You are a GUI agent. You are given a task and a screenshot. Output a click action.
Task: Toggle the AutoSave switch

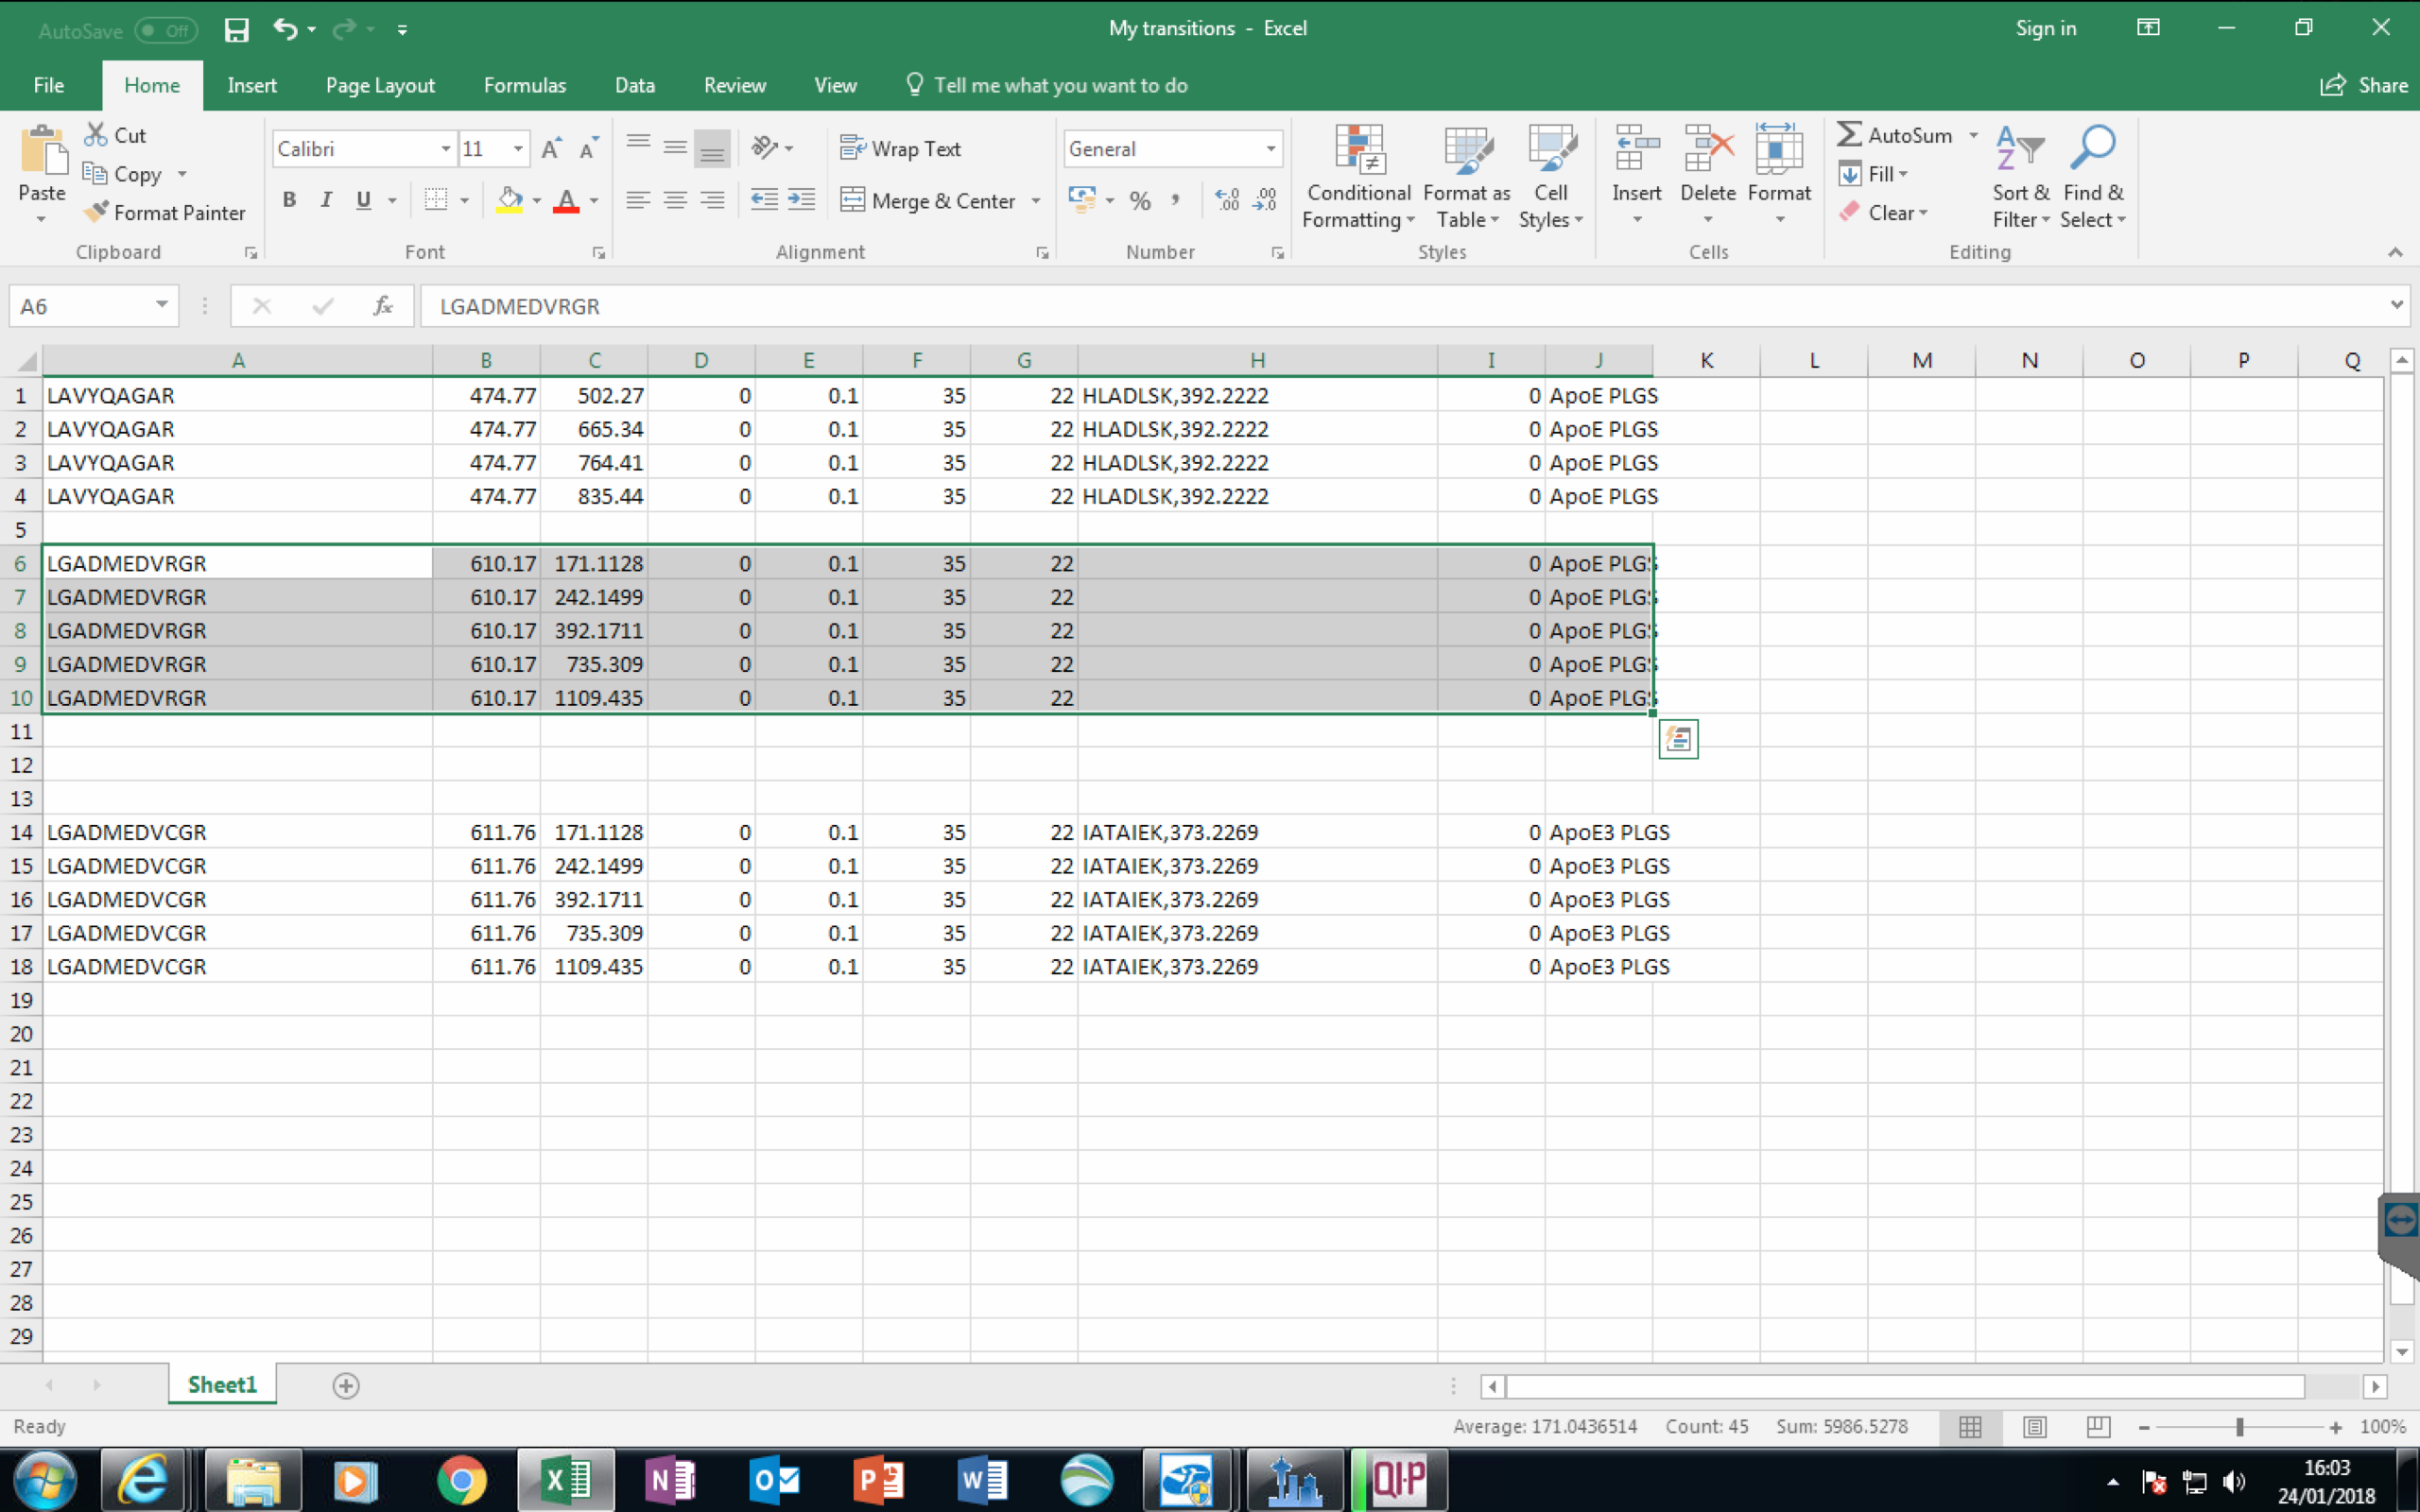pos(165,30)
